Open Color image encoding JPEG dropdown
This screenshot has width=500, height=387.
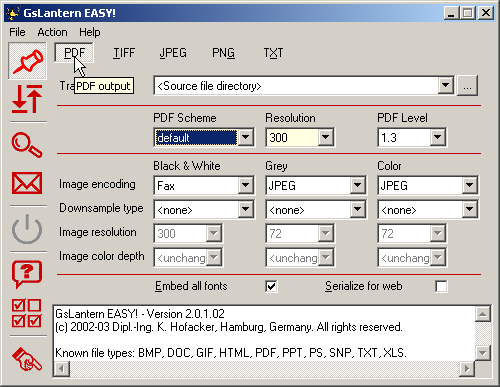pyautogui.click(x=470, y=185)
